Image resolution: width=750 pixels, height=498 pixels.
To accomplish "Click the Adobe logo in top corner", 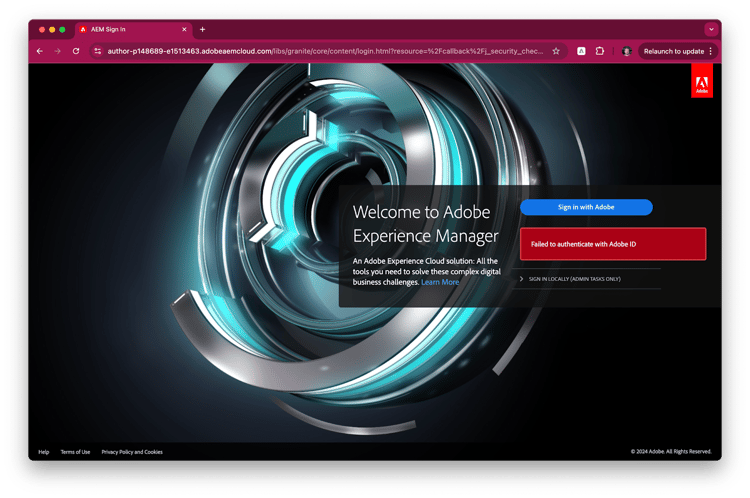I will click(x=702, y=82).
